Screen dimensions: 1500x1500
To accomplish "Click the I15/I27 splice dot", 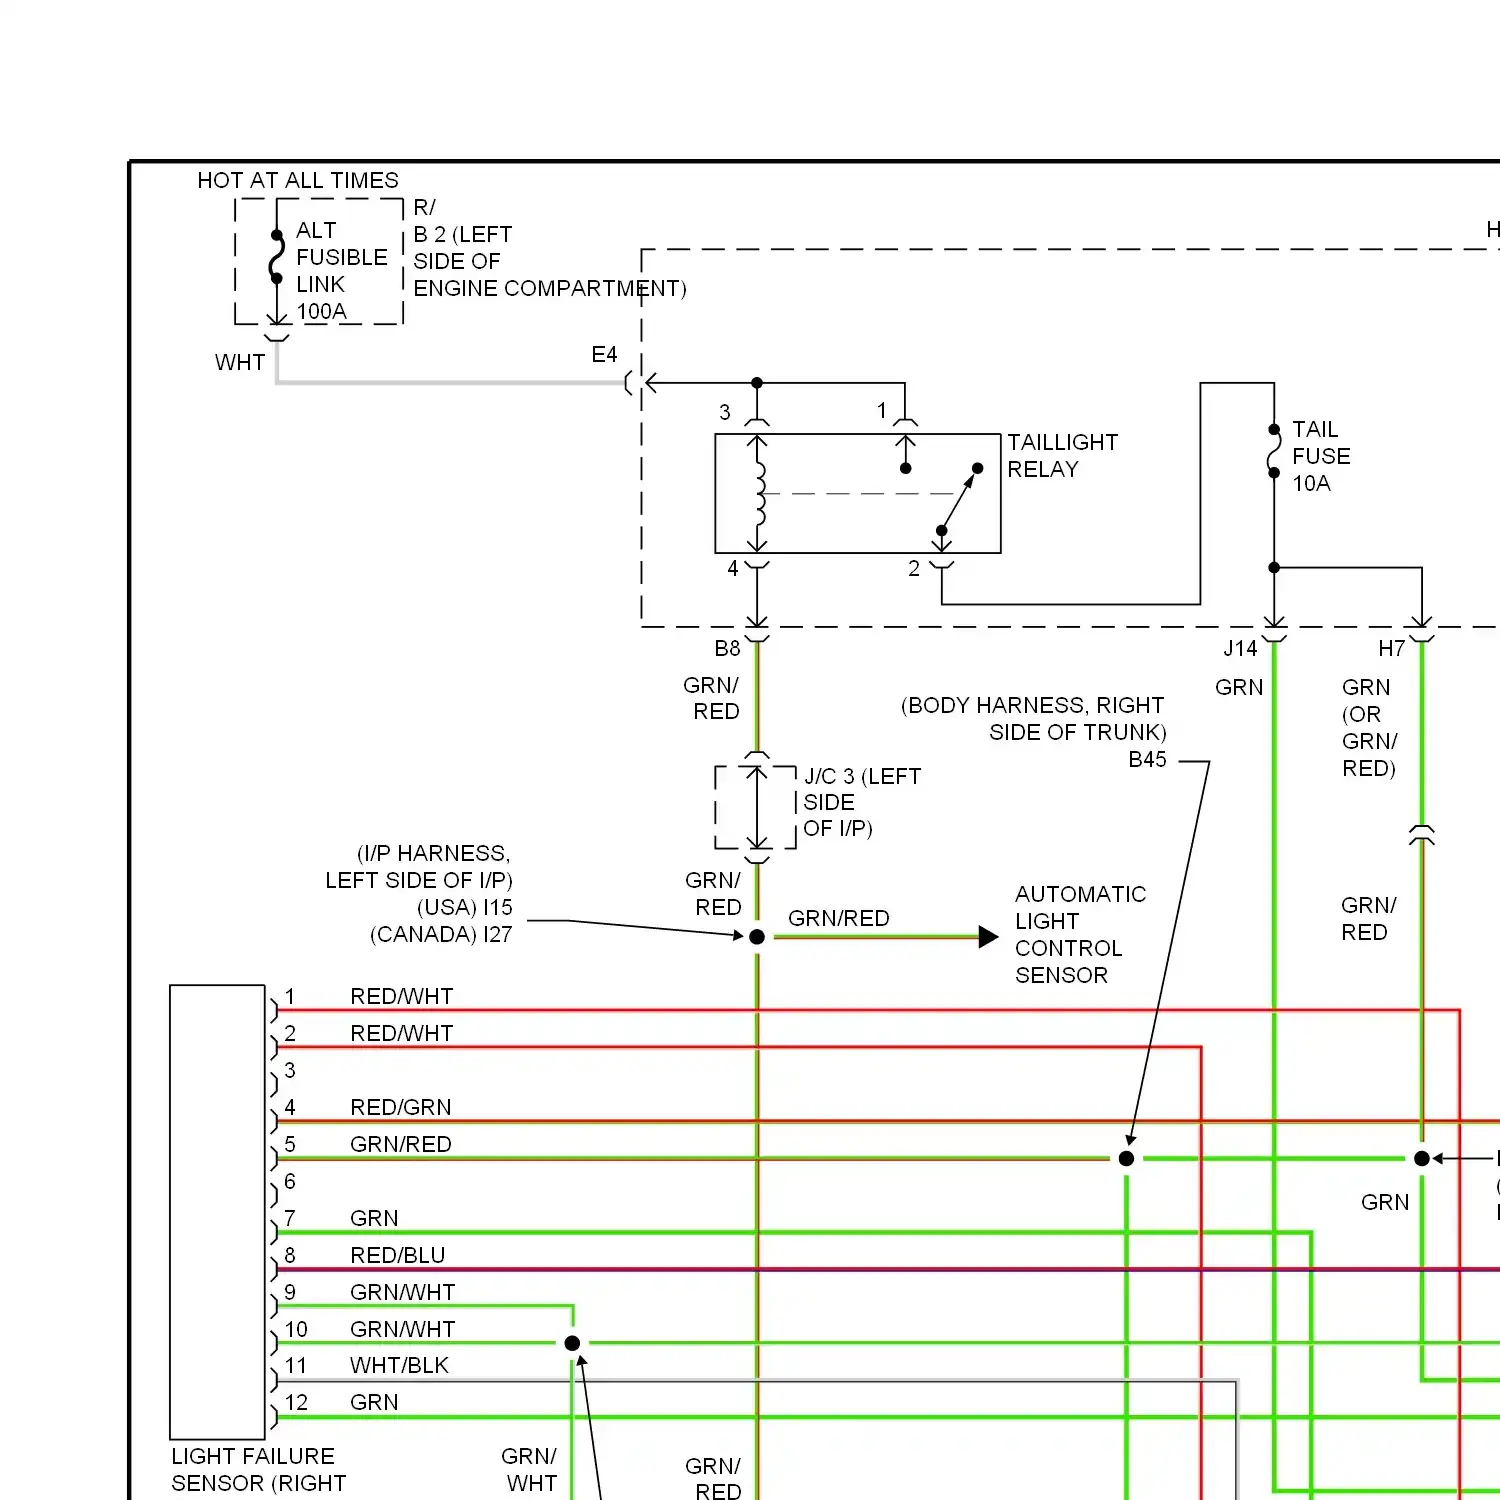I will coord(757,937).
